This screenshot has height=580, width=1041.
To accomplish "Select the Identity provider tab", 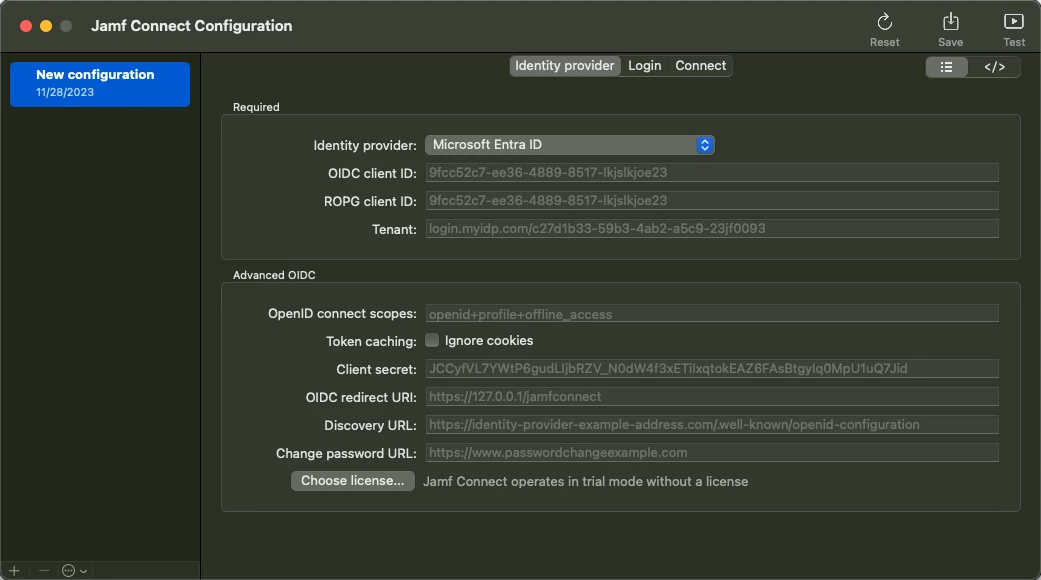I will click(564, 66).
